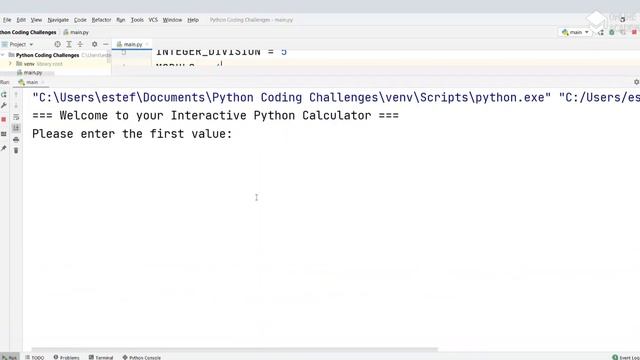Click the Up the stack trace arrow
640x360 pixels.
tap(16, 95)
